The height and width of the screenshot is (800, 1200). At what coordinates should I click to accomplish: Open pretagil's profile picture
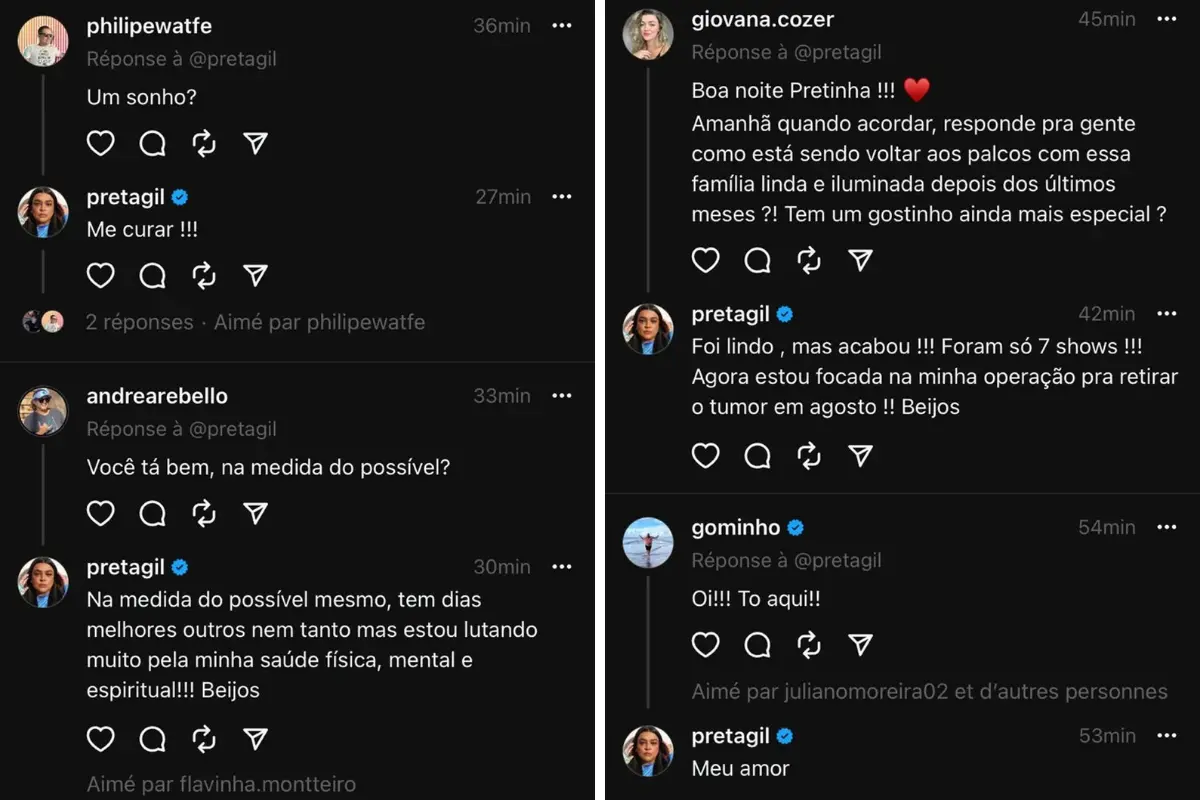[42, 212]
